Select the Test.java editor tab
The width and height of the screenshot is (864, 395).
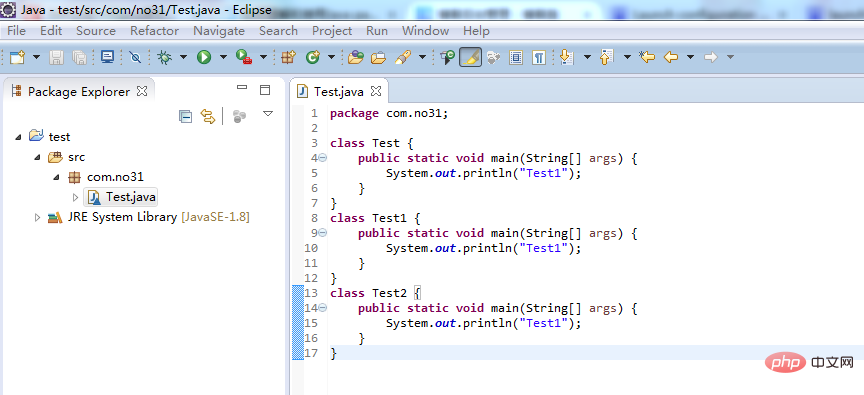(x=338, y=91)
